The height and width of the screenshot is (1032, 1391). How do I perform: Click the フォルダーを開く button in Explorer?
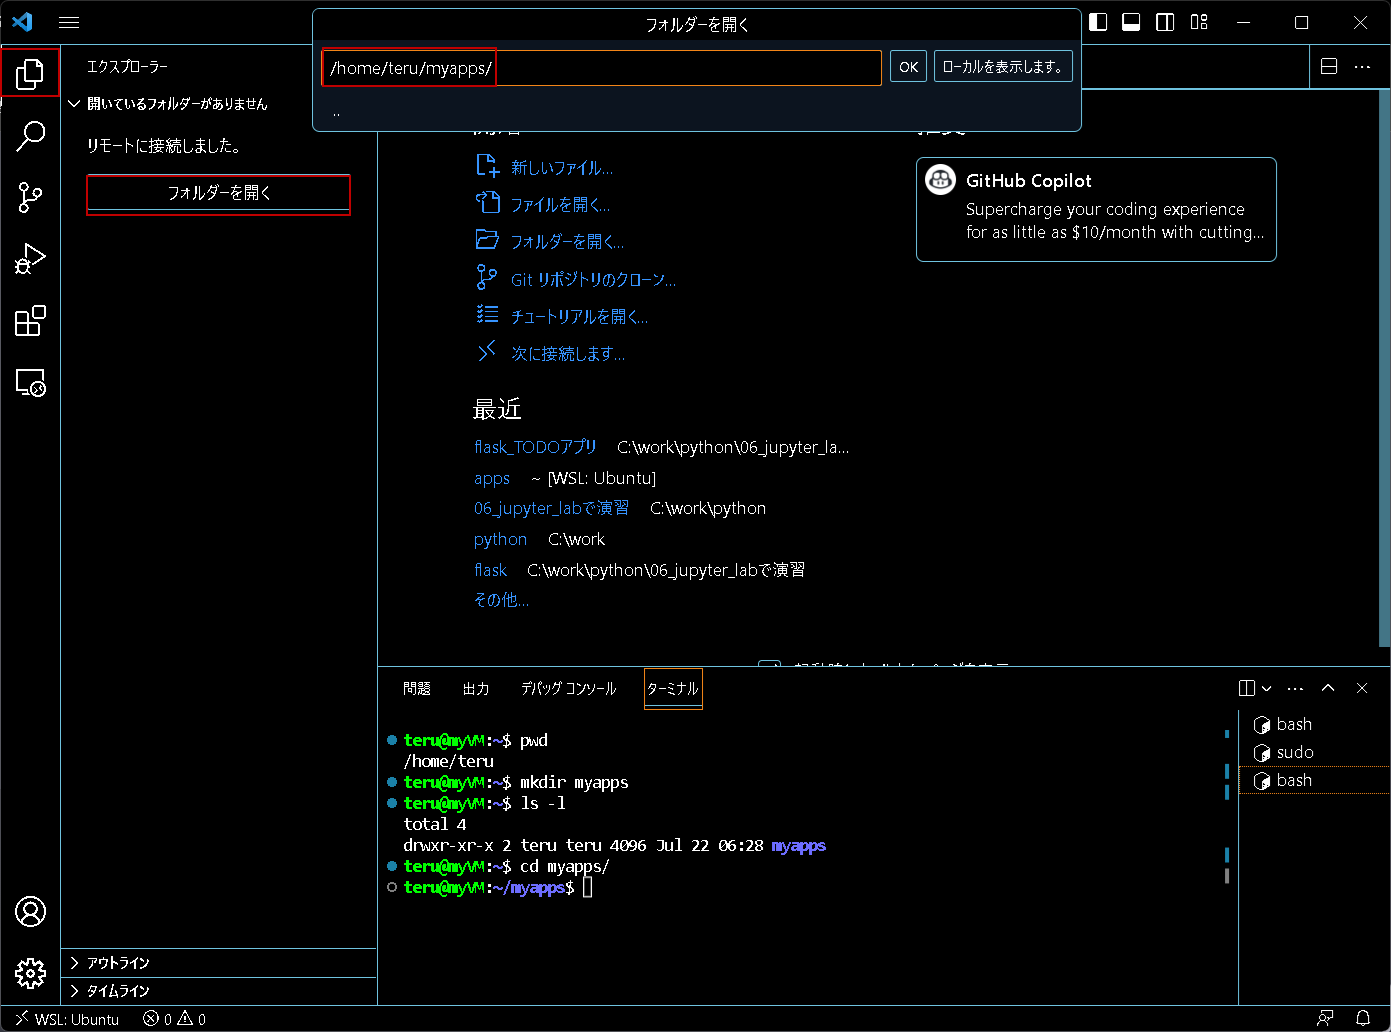coord(218,193)
